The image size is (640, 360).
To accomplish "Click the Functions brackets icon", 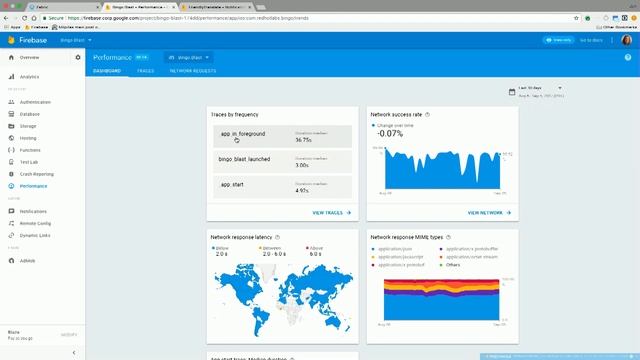I will [11, 150].
